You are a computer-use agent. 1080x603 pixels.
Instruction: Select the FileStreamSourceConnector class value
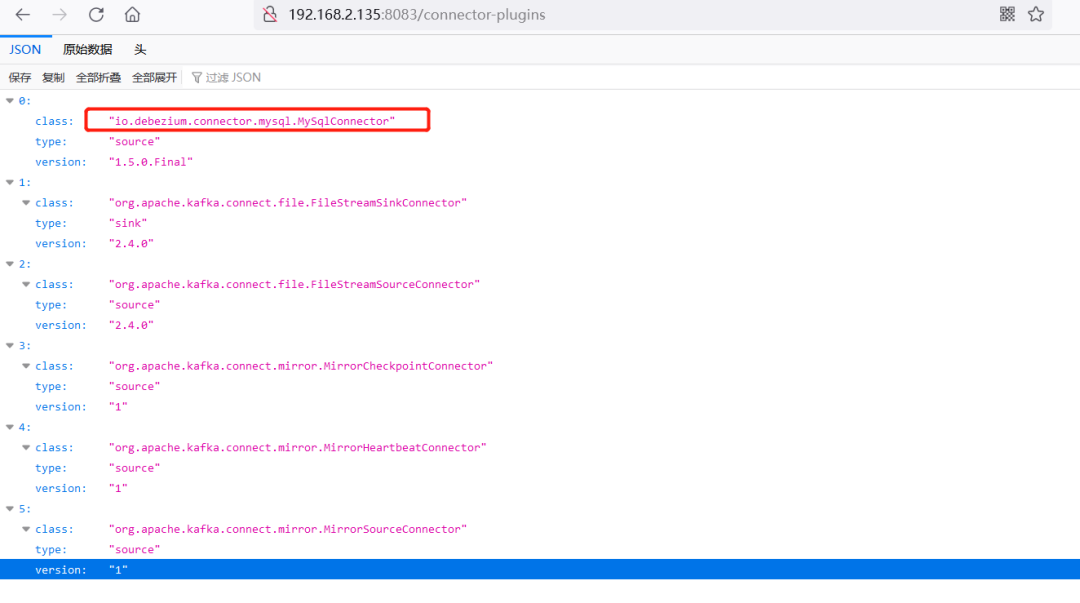click(294, 285)
